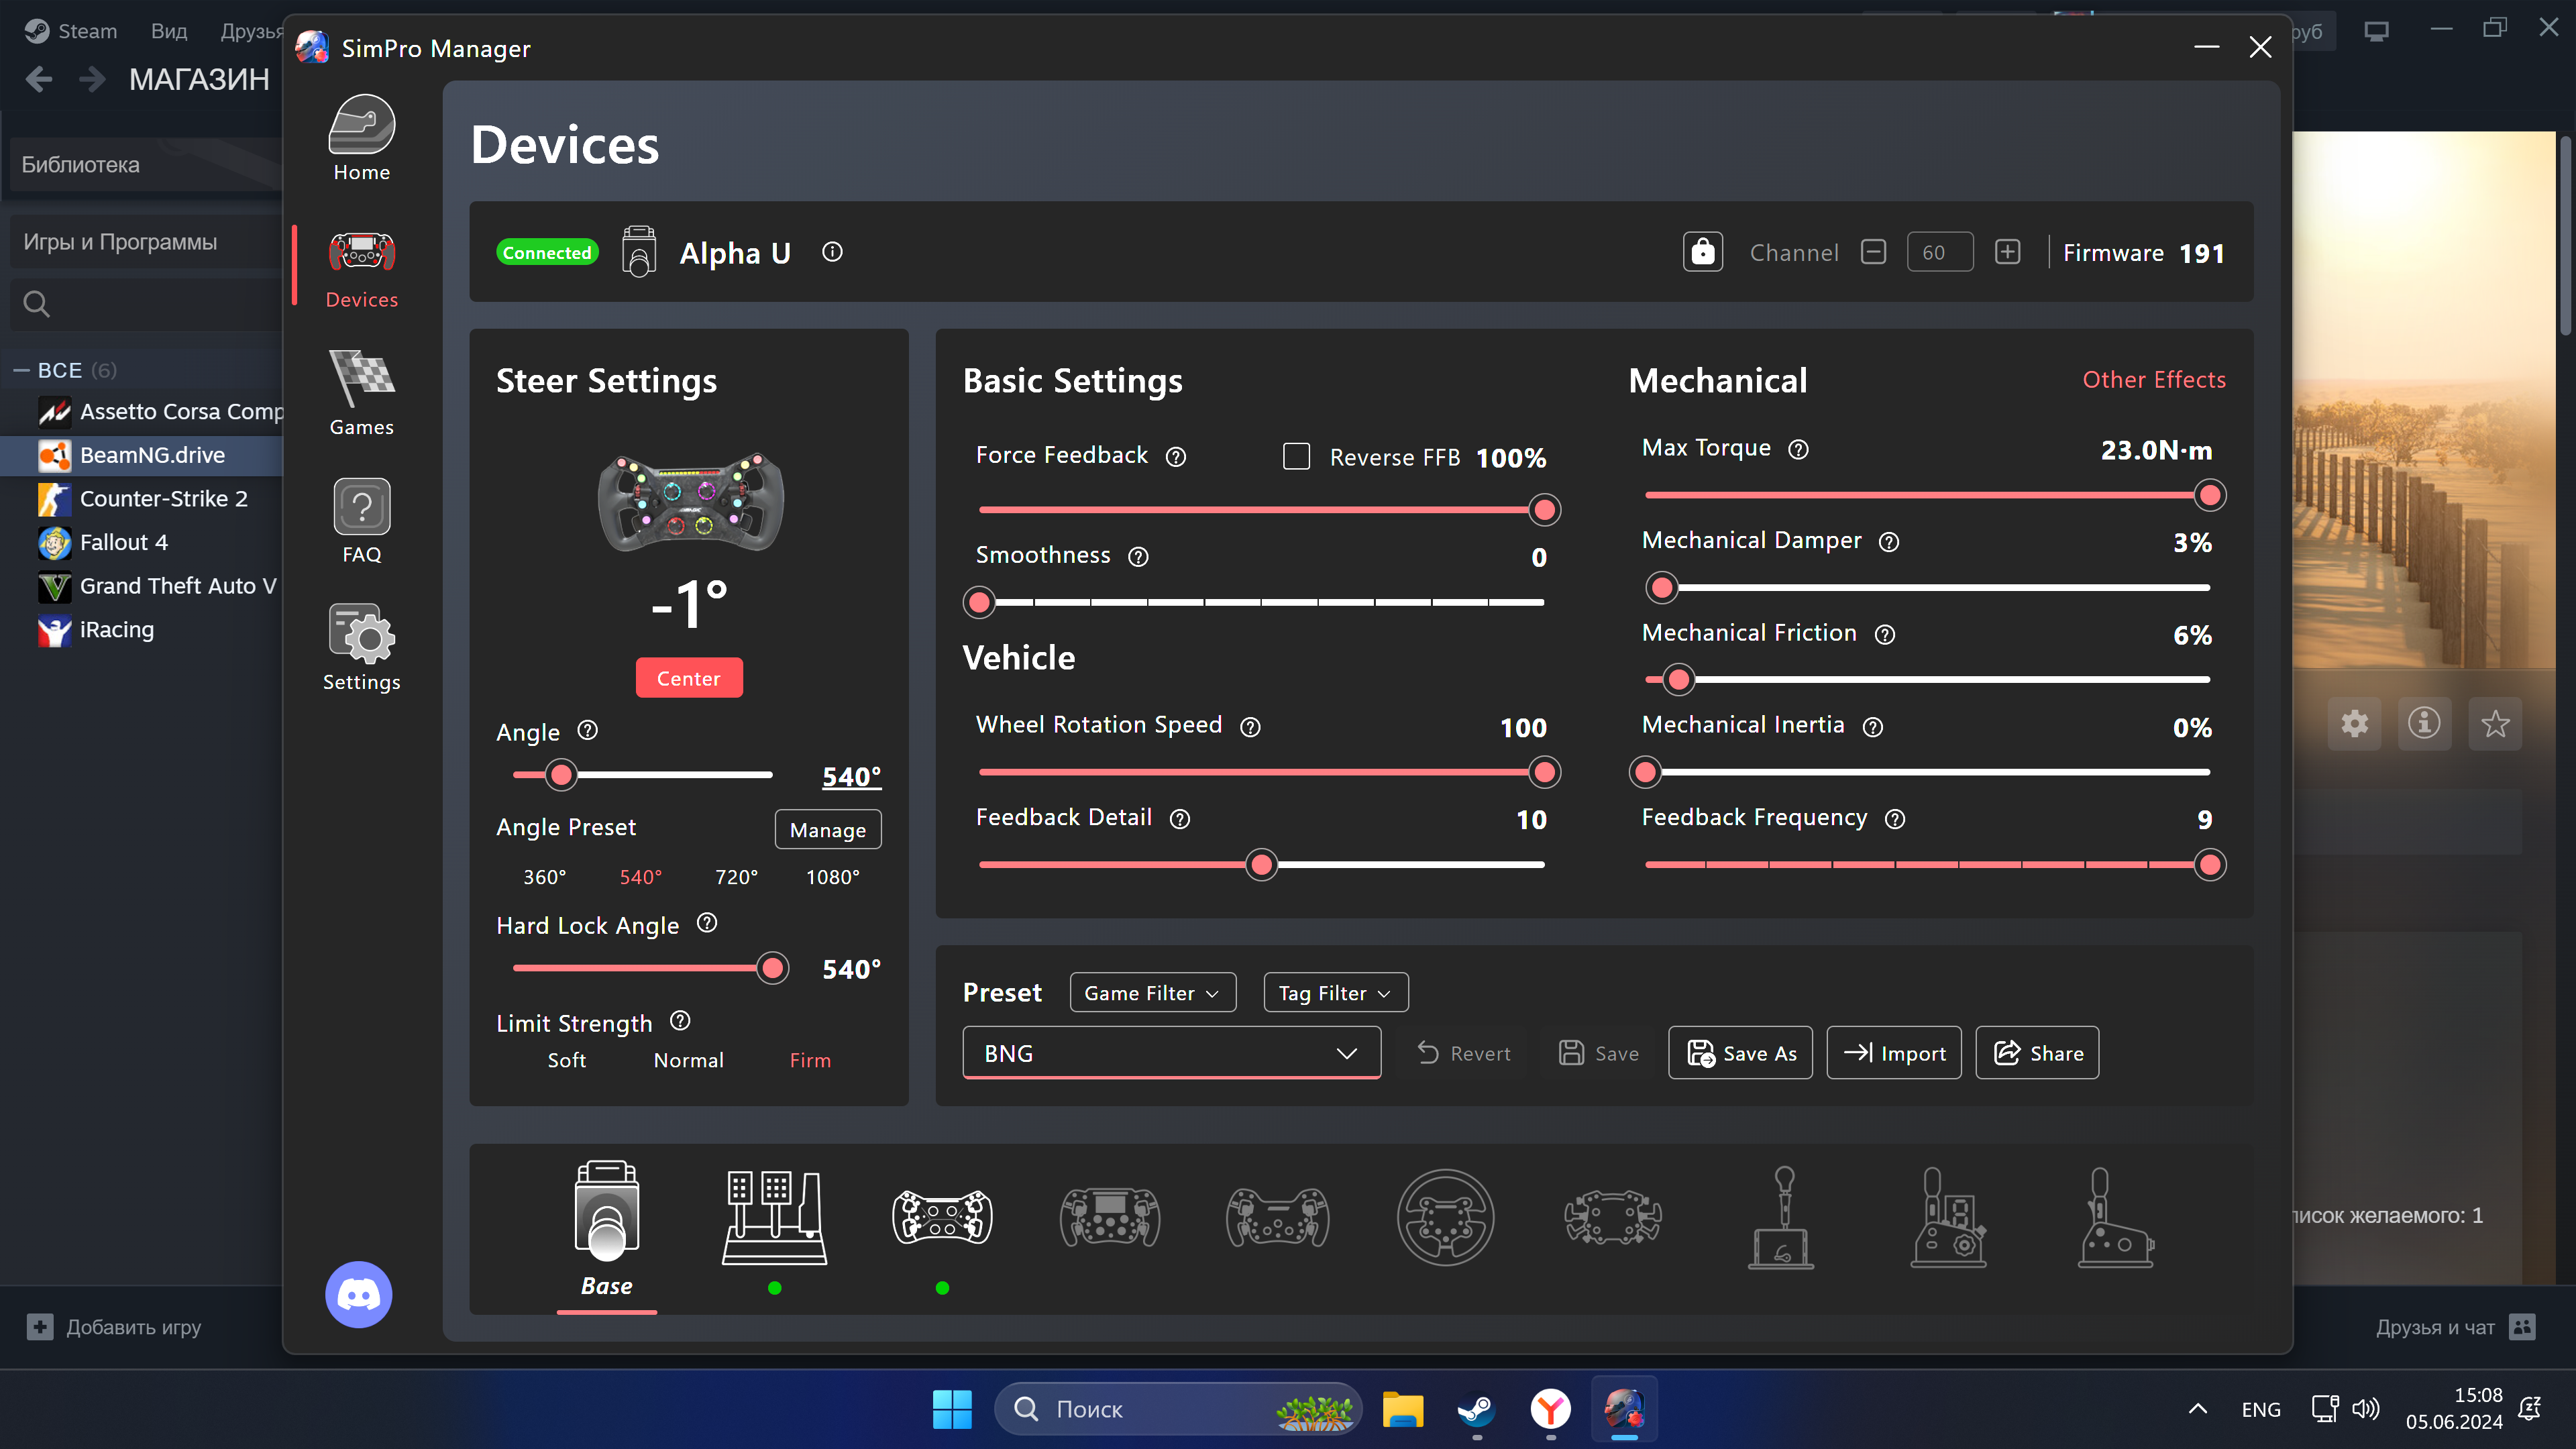This screenshot has height=1449, width=2576.
Task: Select the handbrake device icon
Action: coord(2115,1217)
